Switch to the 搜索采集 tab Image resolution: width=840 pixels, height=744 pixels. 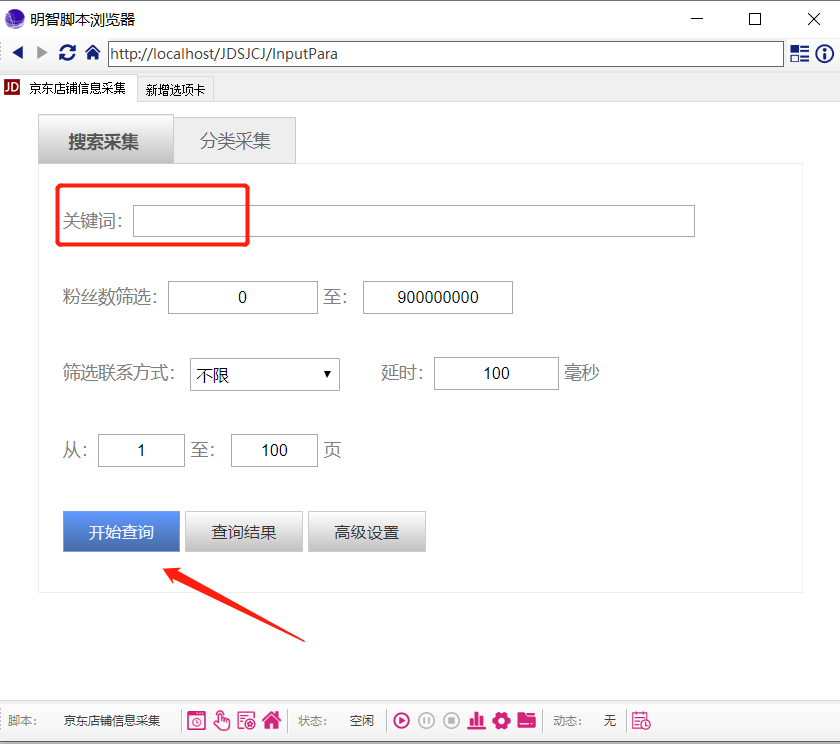tap(106, 139)
